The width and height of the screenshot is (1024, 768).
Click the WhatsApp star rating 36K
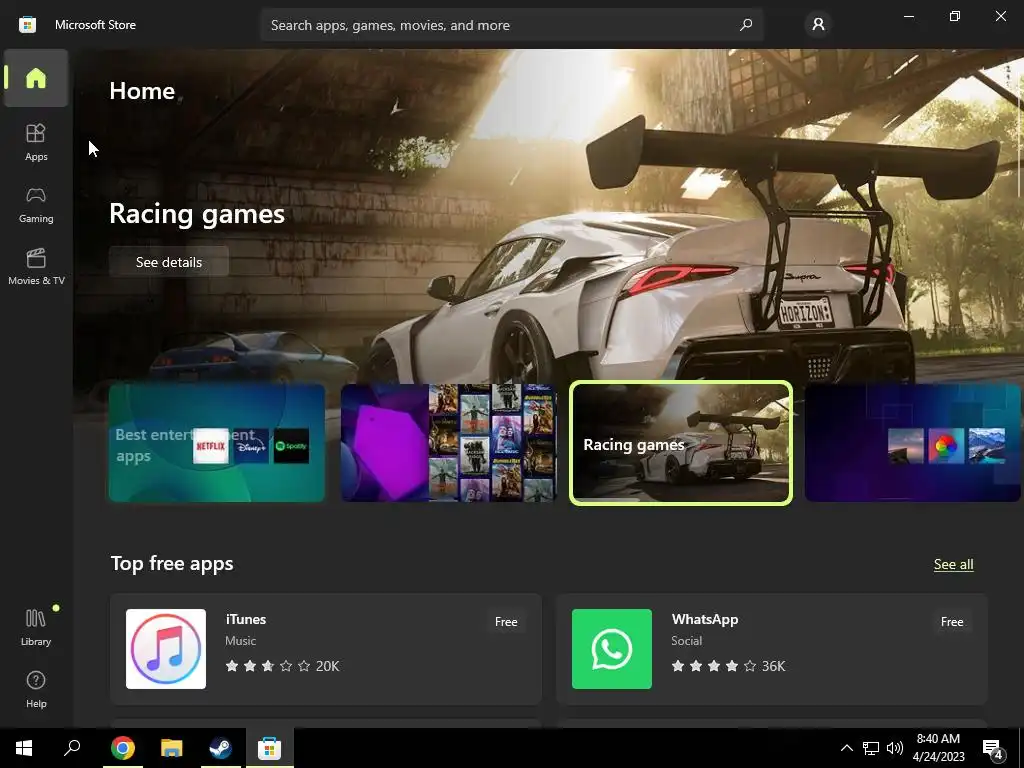[728, 665]
